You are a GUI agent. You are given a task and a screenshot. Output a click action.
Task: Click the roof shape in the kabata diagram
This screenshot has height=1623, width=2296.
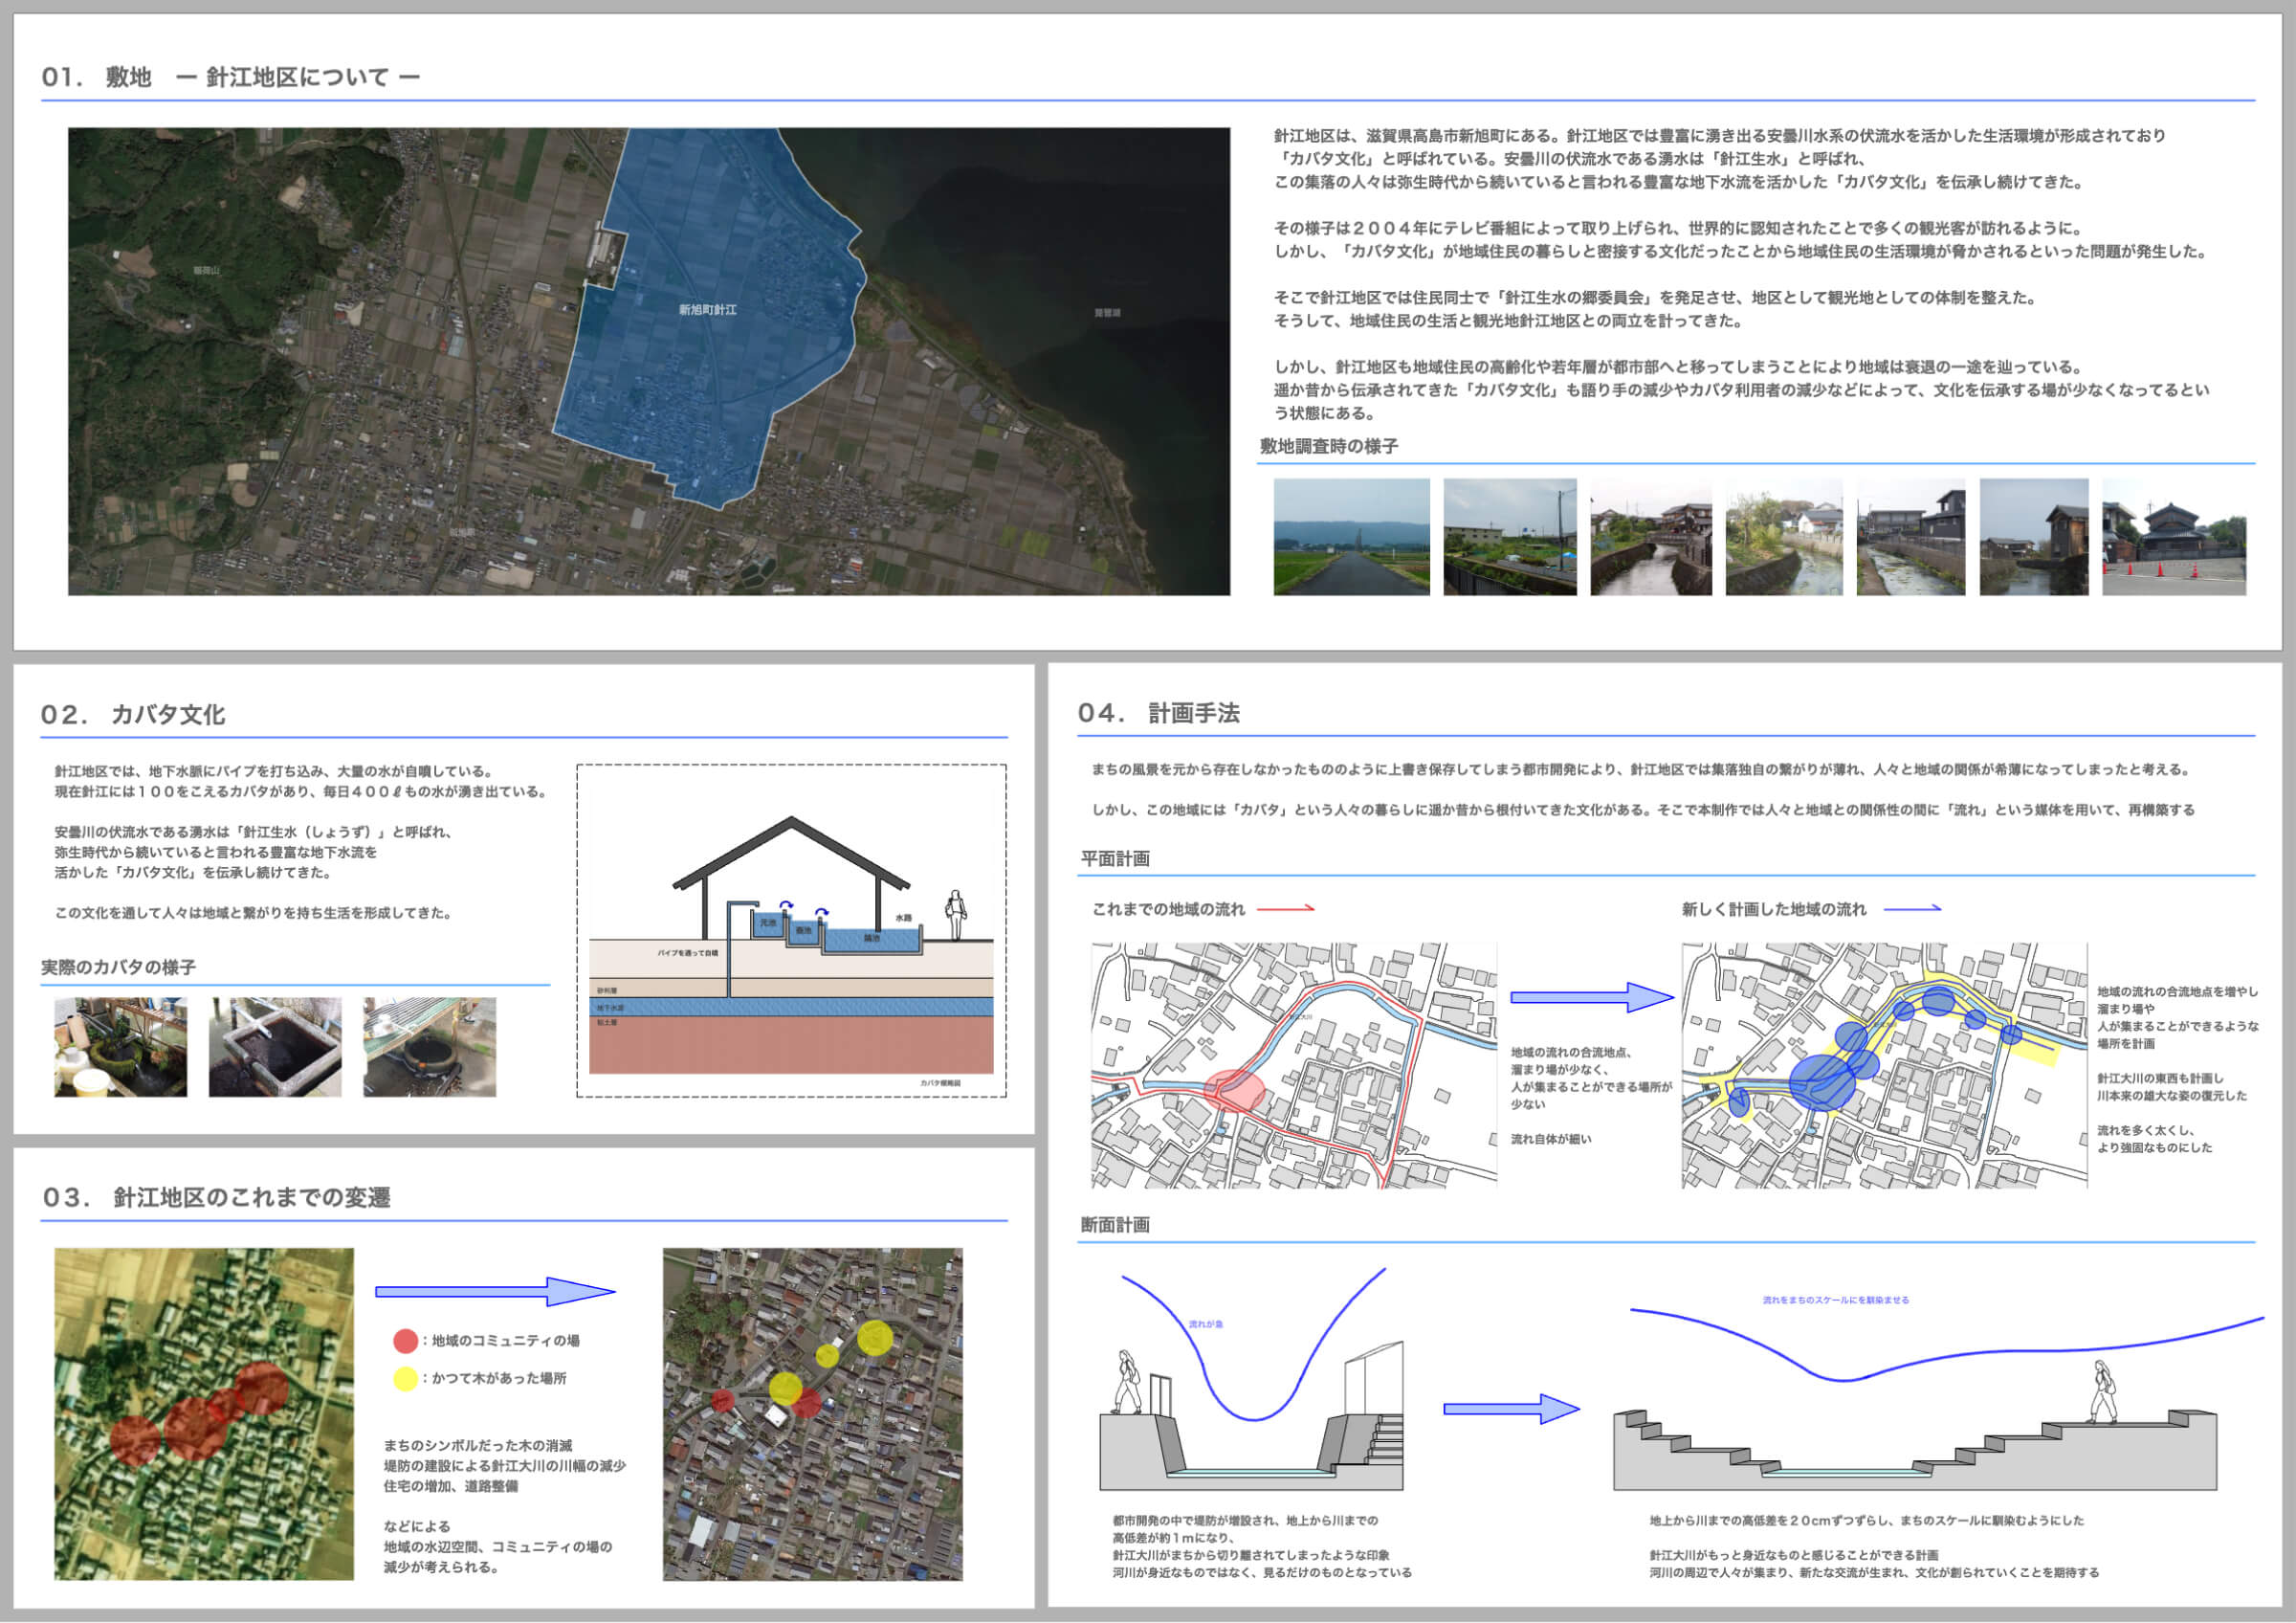(791, 852)
